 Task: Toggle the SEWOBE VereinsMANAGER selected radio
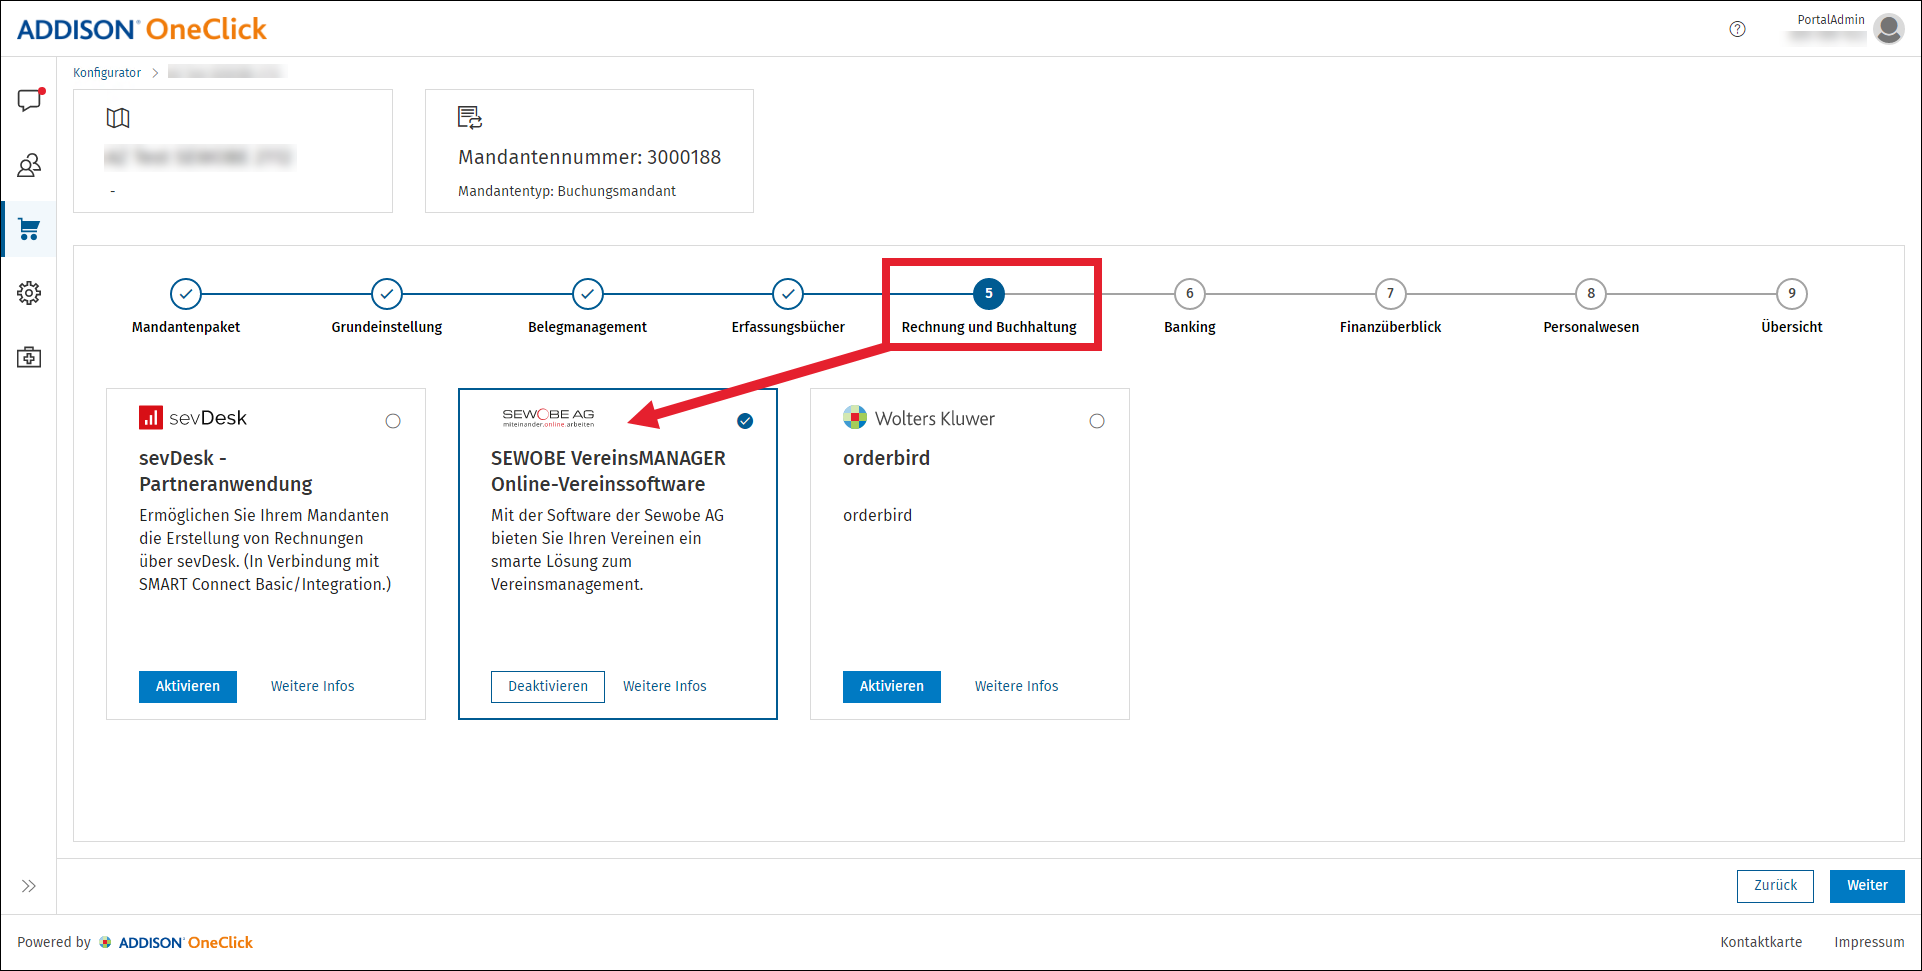click(x=745, y=421)
